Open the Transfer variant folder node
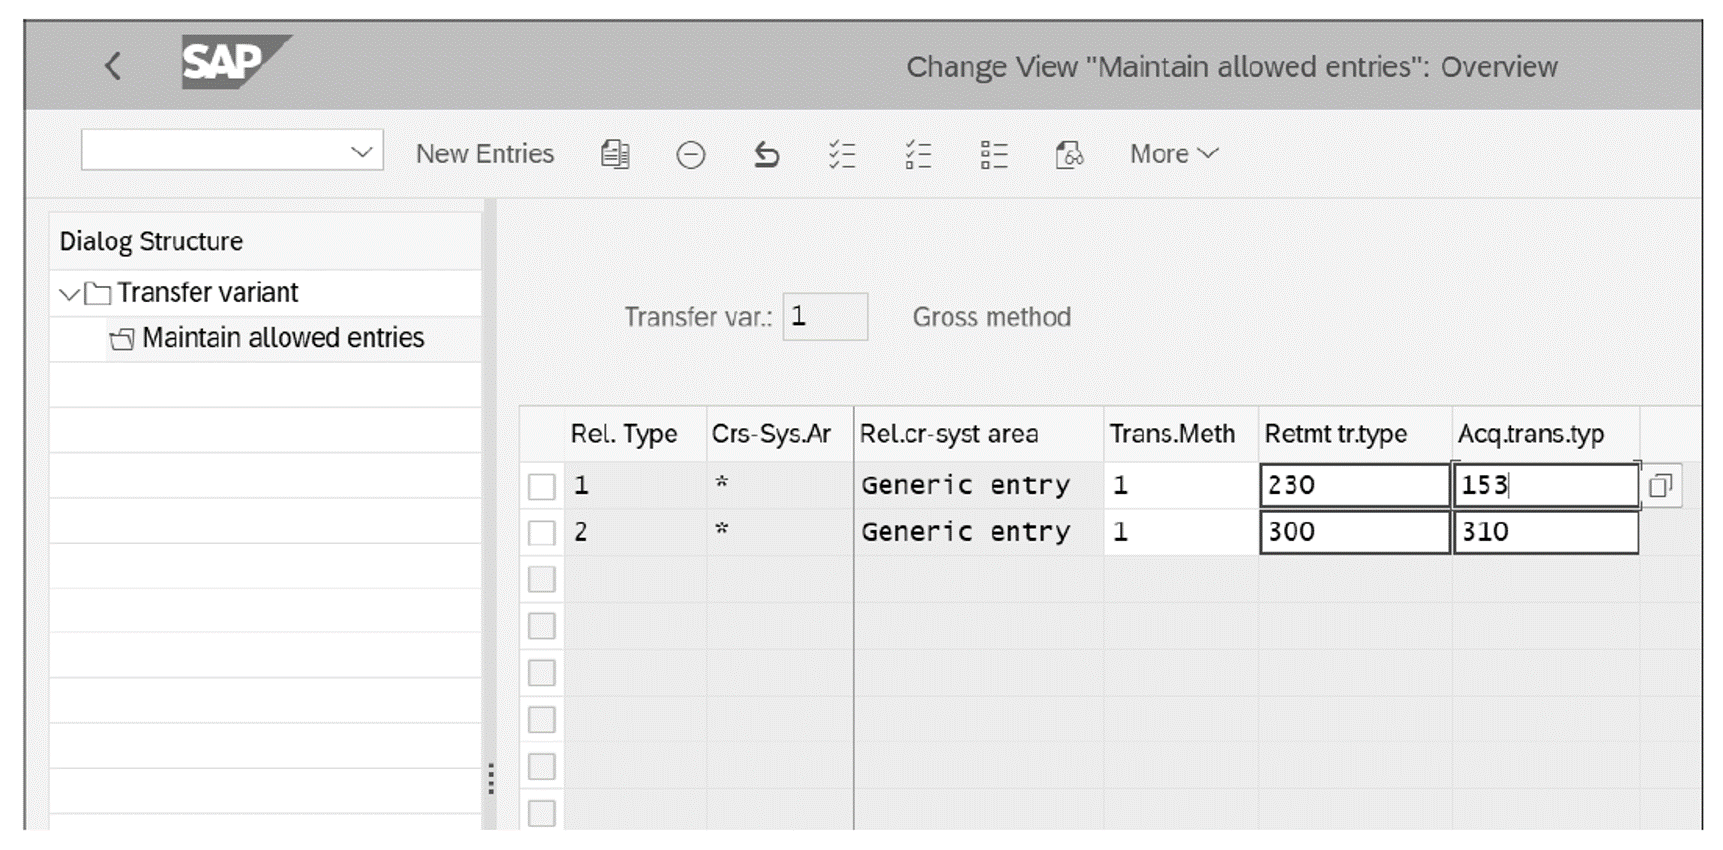 pos(98,292)
